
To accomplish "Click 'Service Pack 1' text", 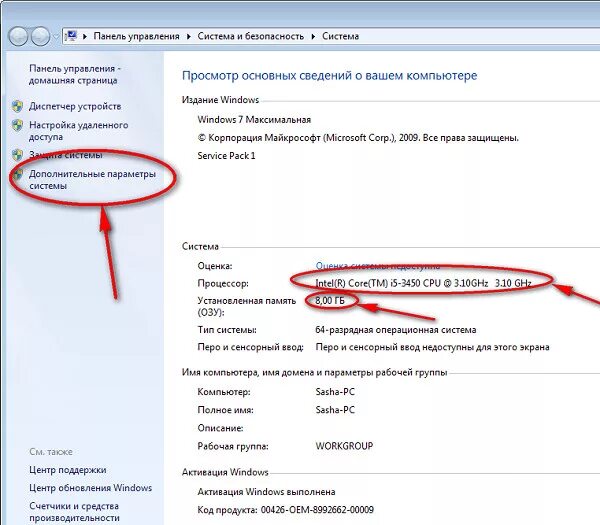I will (226, 156).
